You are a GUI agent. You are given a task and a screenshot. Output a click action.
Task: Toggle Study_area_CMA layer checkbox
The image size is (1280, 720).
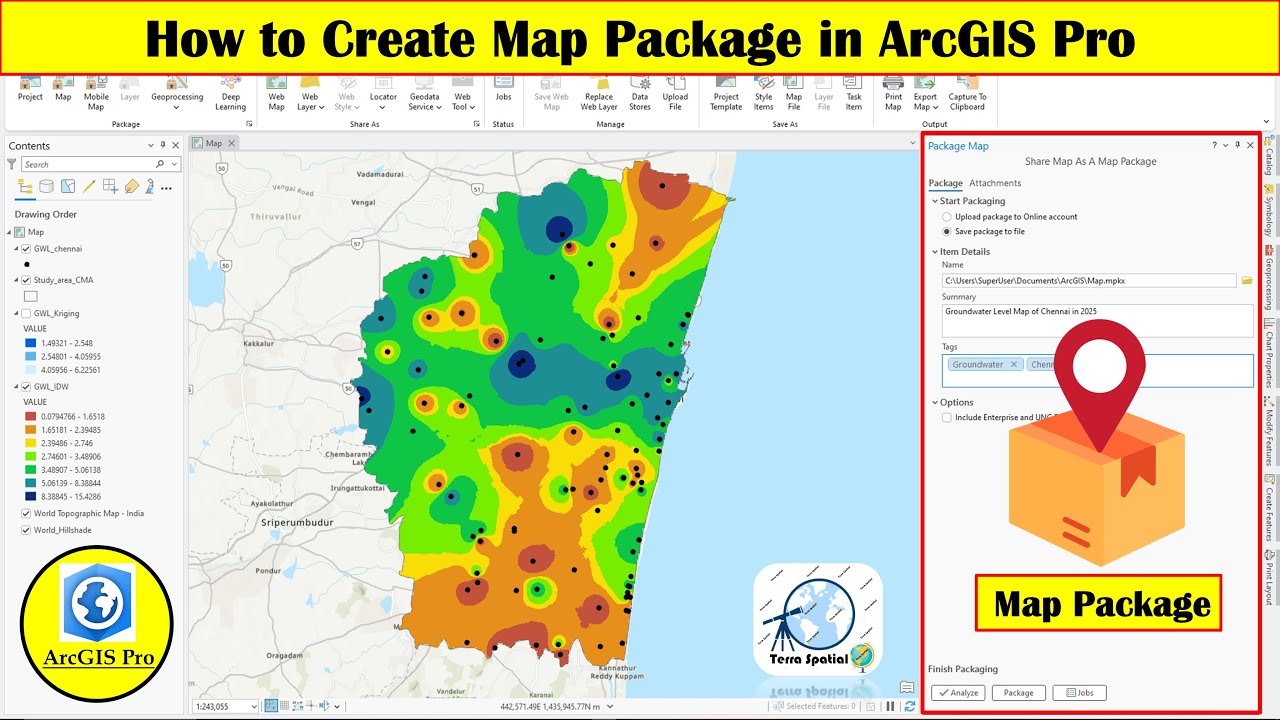[x=26, y=280]
